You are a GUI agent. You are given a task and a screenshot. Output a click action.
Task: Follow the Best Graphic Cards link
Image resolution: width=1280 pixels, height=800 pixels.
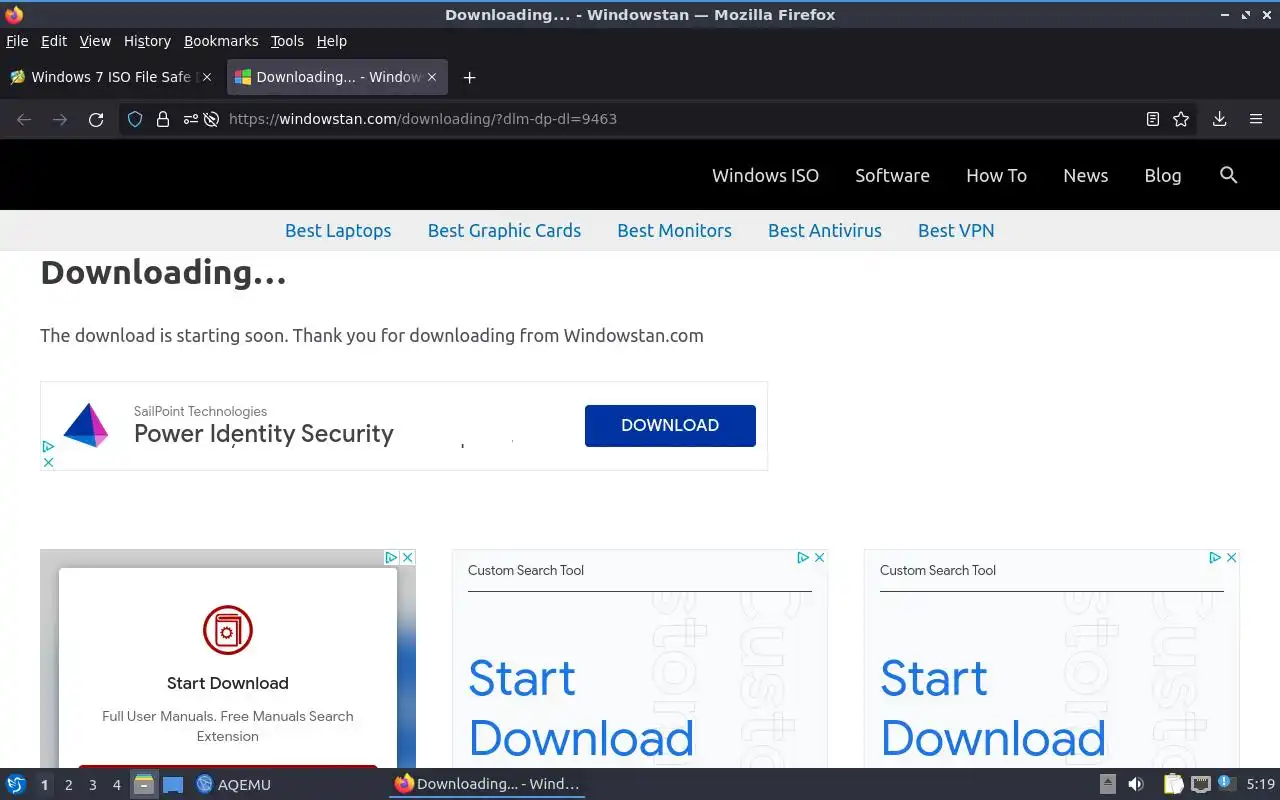pos(504,230)
